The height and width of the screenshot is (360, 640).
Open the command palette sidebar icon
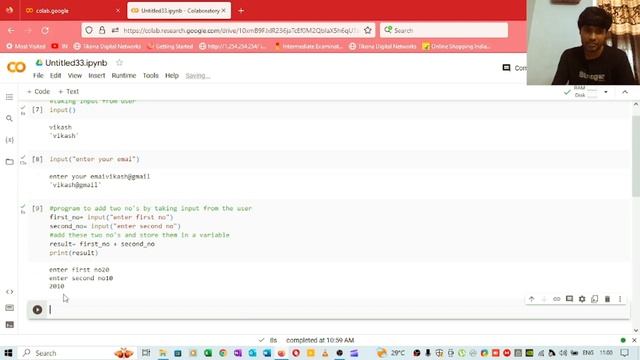pyautogui.click(x=9, y=308)
